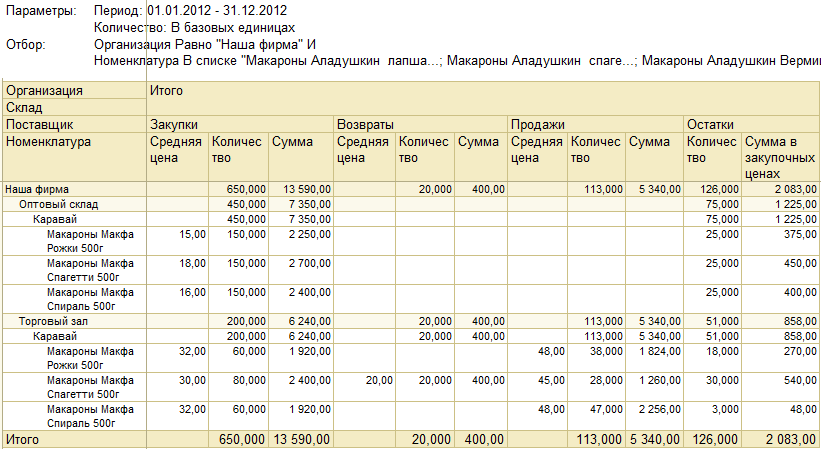Click average purchase price cell 15,00
This screenshot has width=821, height=449.
178,241
